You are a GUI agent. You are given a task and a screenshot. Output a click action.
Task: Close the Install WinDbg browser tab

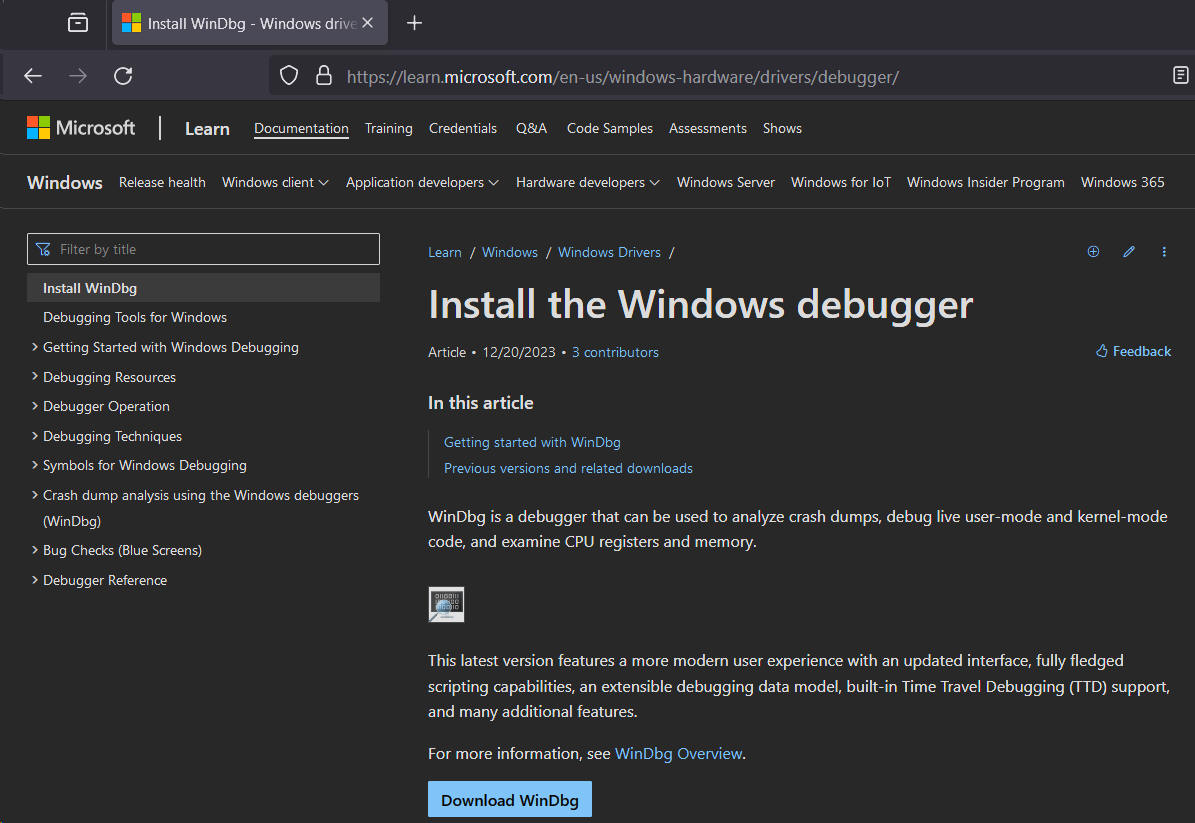367,23
